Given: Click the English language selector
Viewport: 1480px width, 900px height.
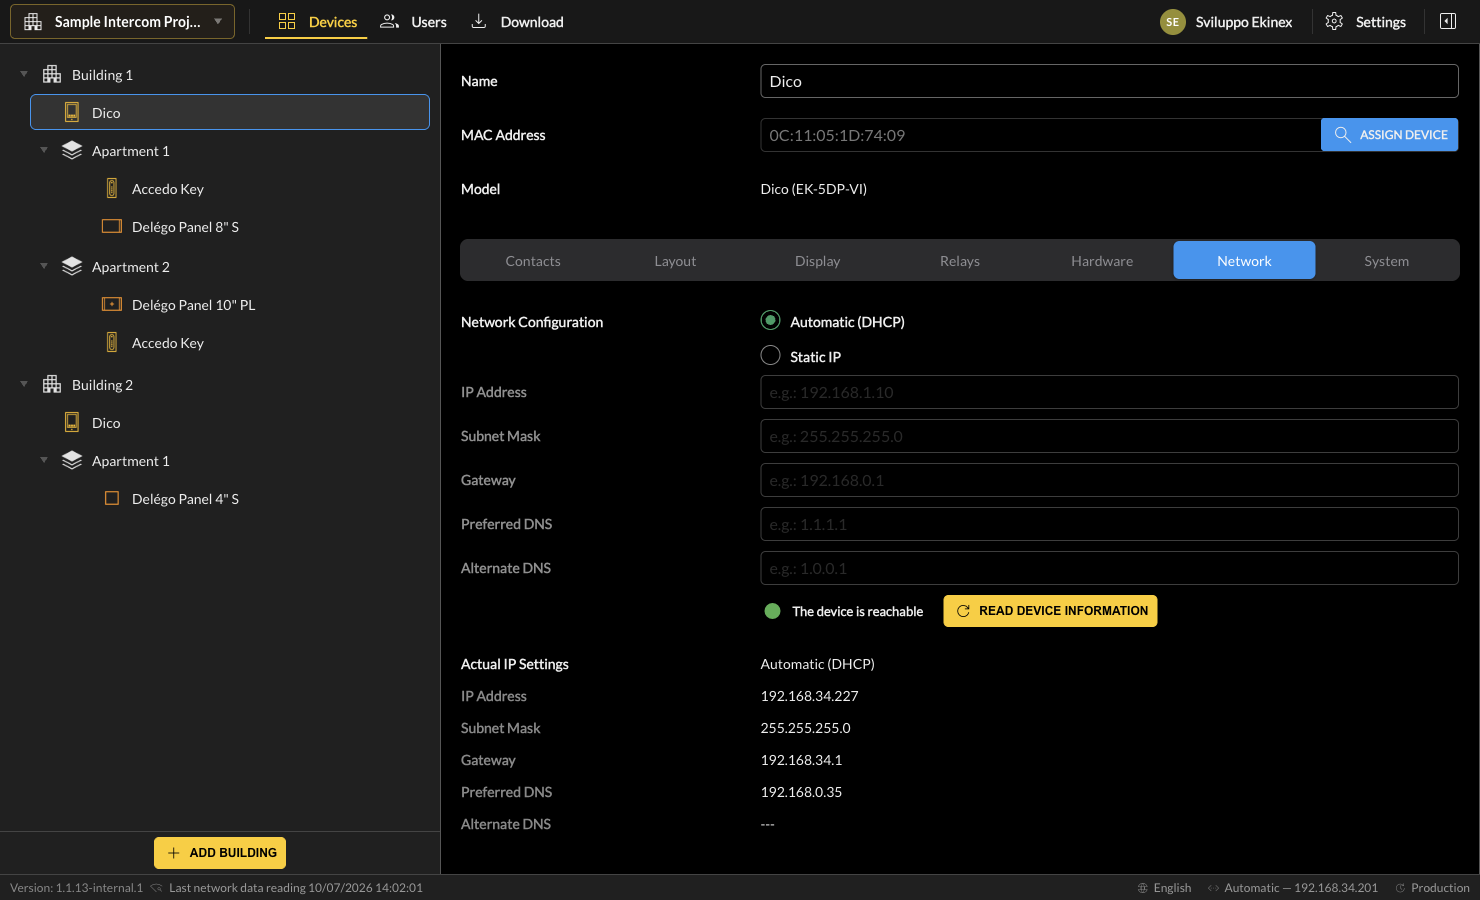Looking at the screenshot, I should click(1164, 888).
